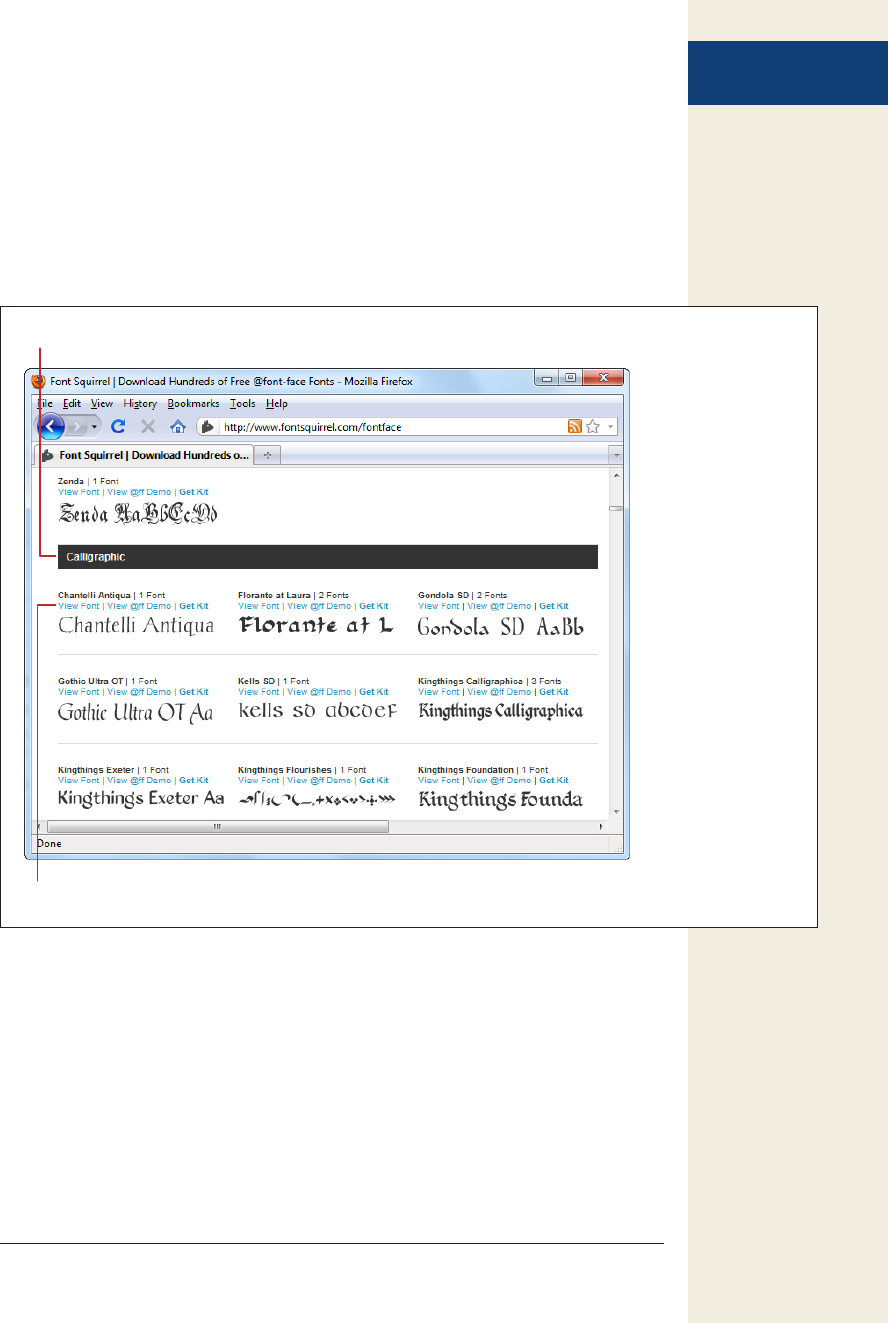888x1323 pixels.
Task: Click the Done text in status bar
Action: (49, 844)
